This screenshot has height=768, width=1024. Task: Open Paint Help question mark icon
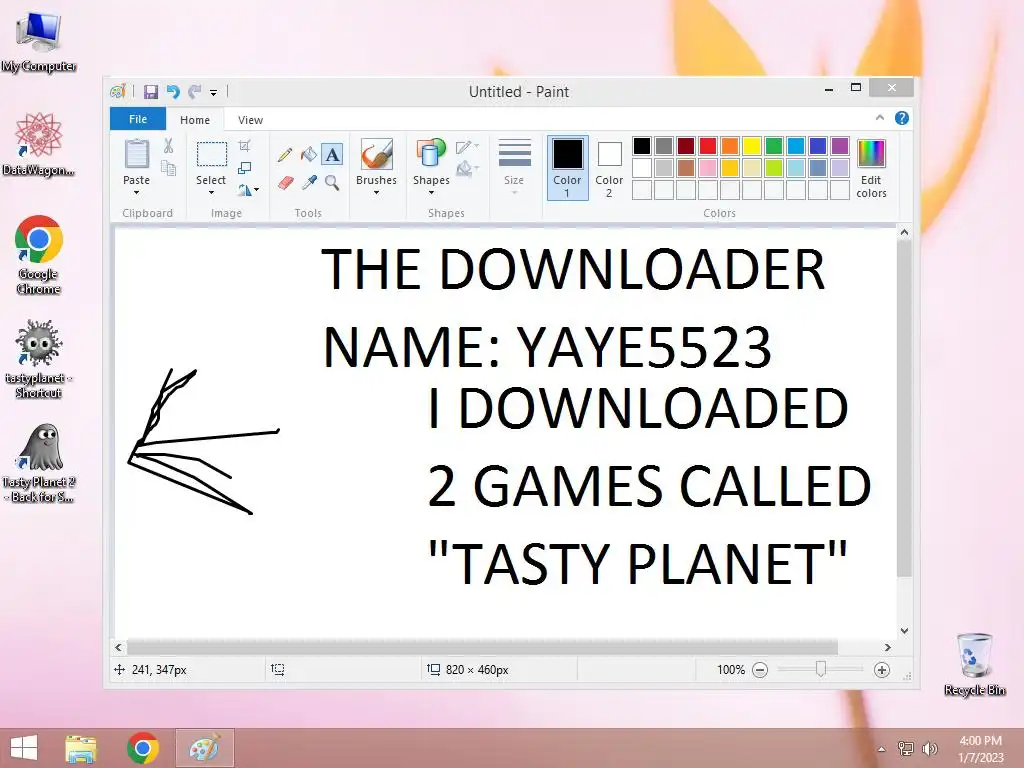coord(902,118)
